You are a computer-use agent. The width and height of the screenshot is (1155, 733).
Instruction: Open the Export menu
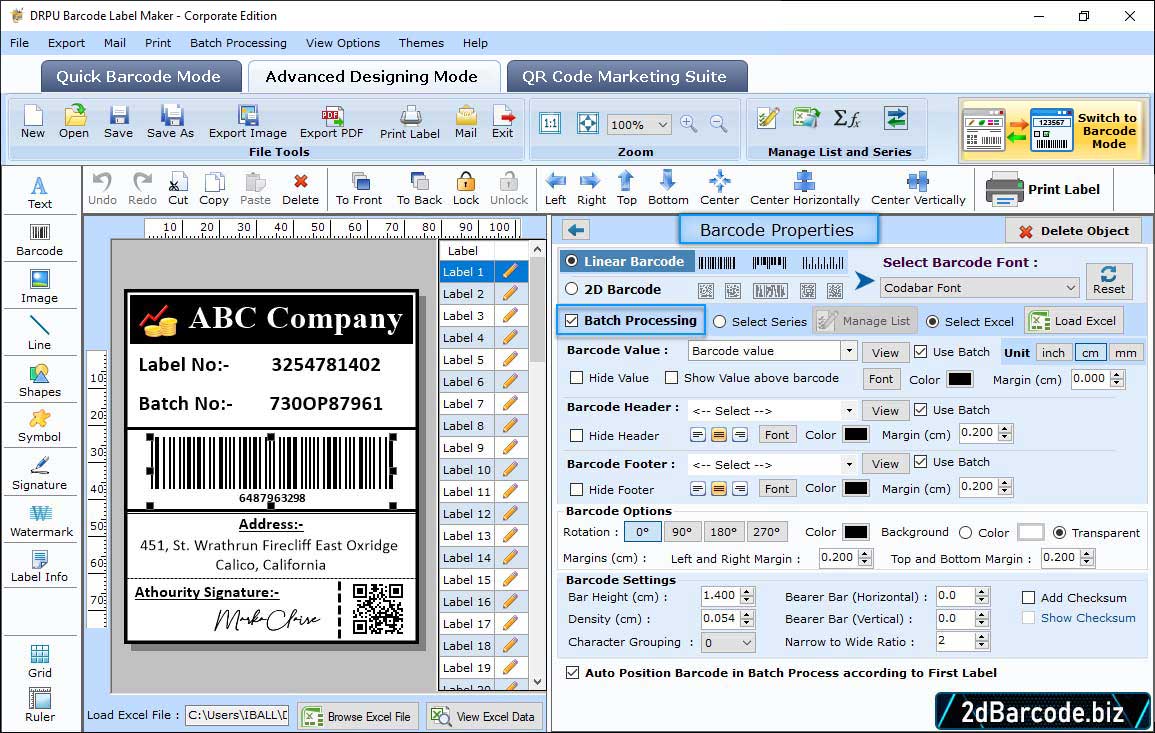pyautogui.click(x=66, y=43)
